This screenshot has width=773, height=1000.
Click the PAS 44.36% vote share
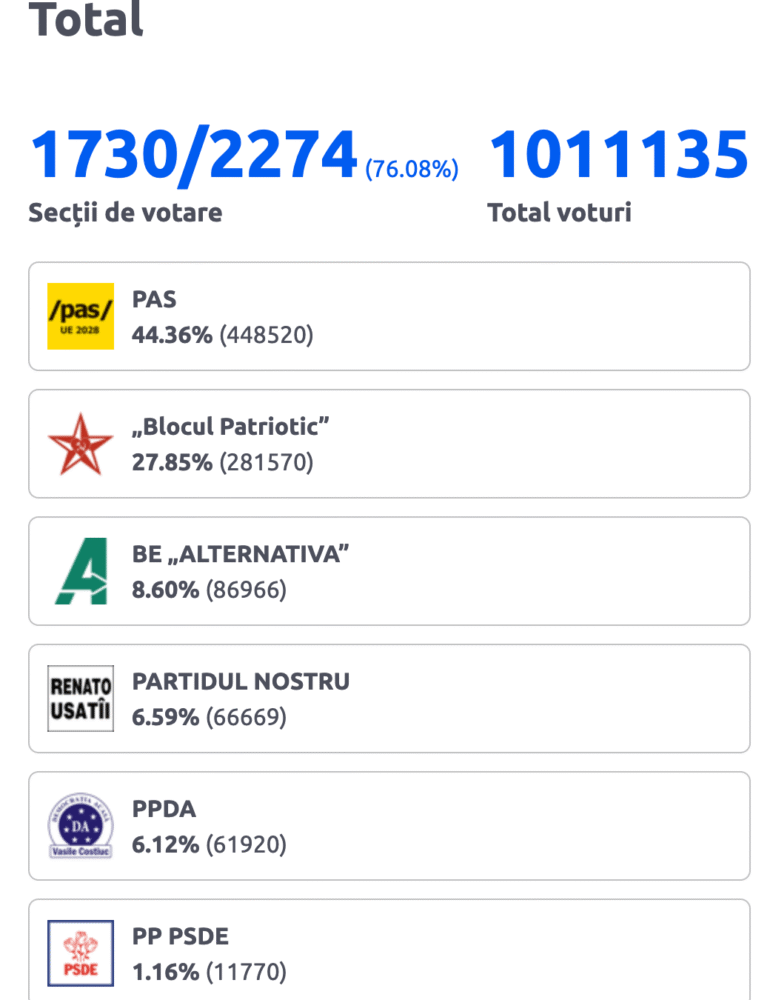click(x=172, y=335)
